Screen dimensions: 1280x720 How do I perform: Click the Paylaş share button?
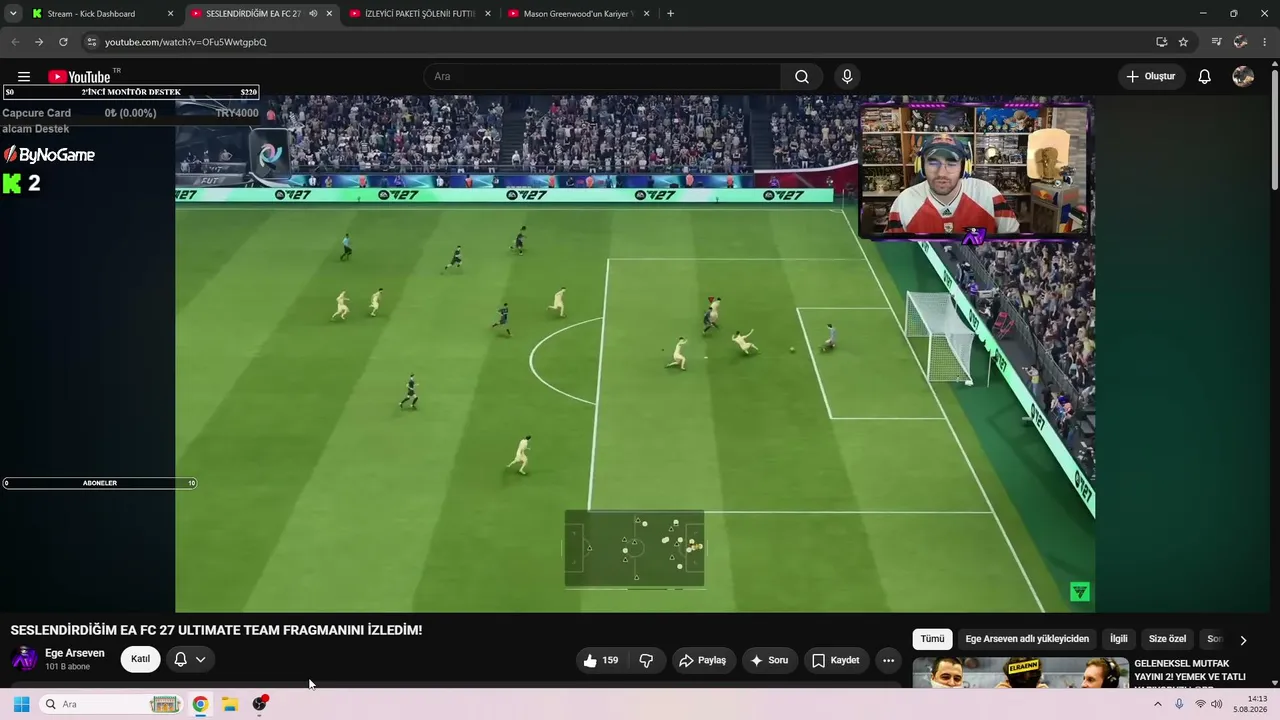tap(702, 660)
